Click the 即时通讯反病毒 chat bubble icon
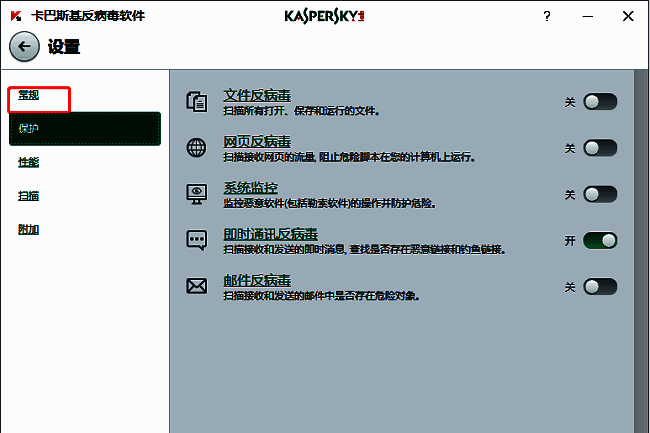650x433 pixels. pos(196,240)
